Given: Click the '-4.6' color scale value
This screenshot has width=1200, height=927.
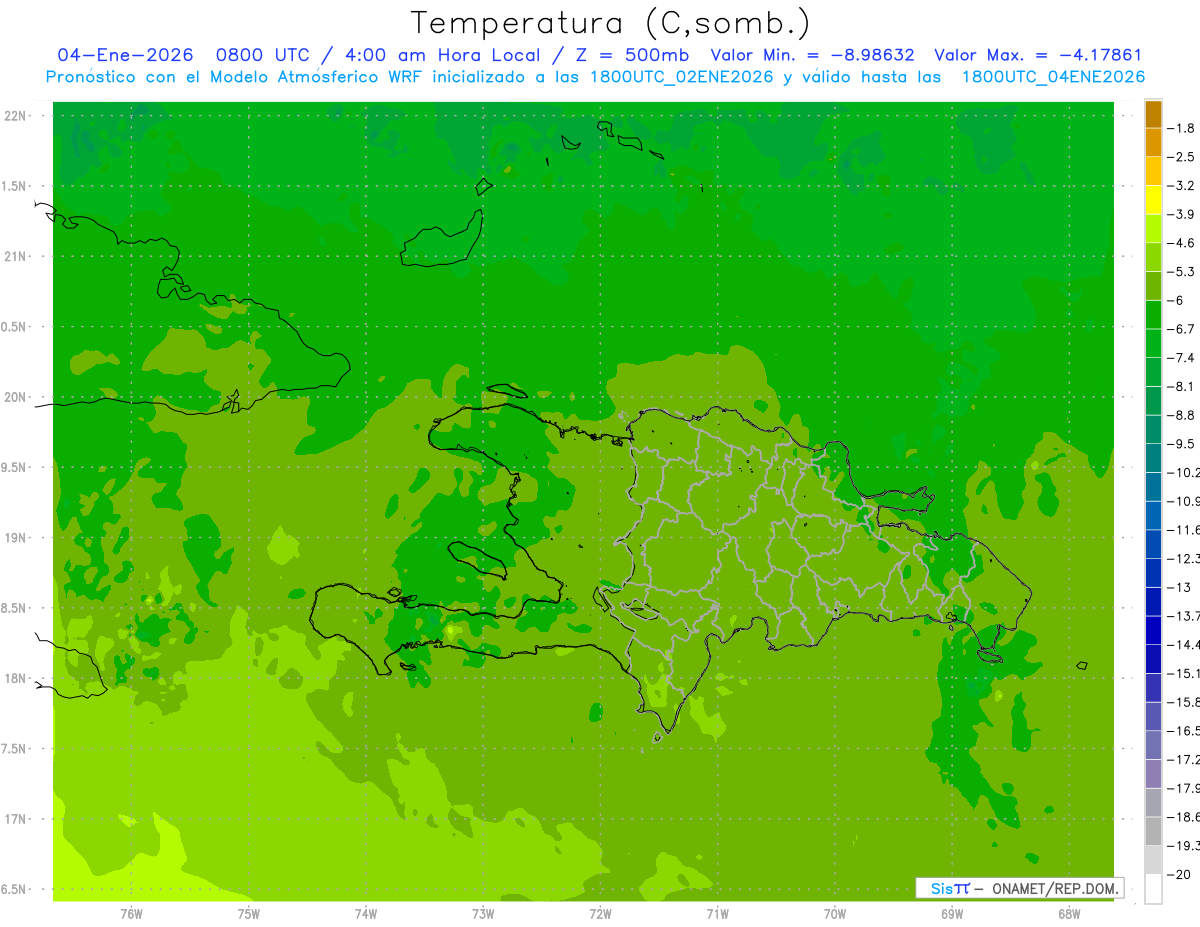Looking at the screenshot, I should click(1181, 243).
